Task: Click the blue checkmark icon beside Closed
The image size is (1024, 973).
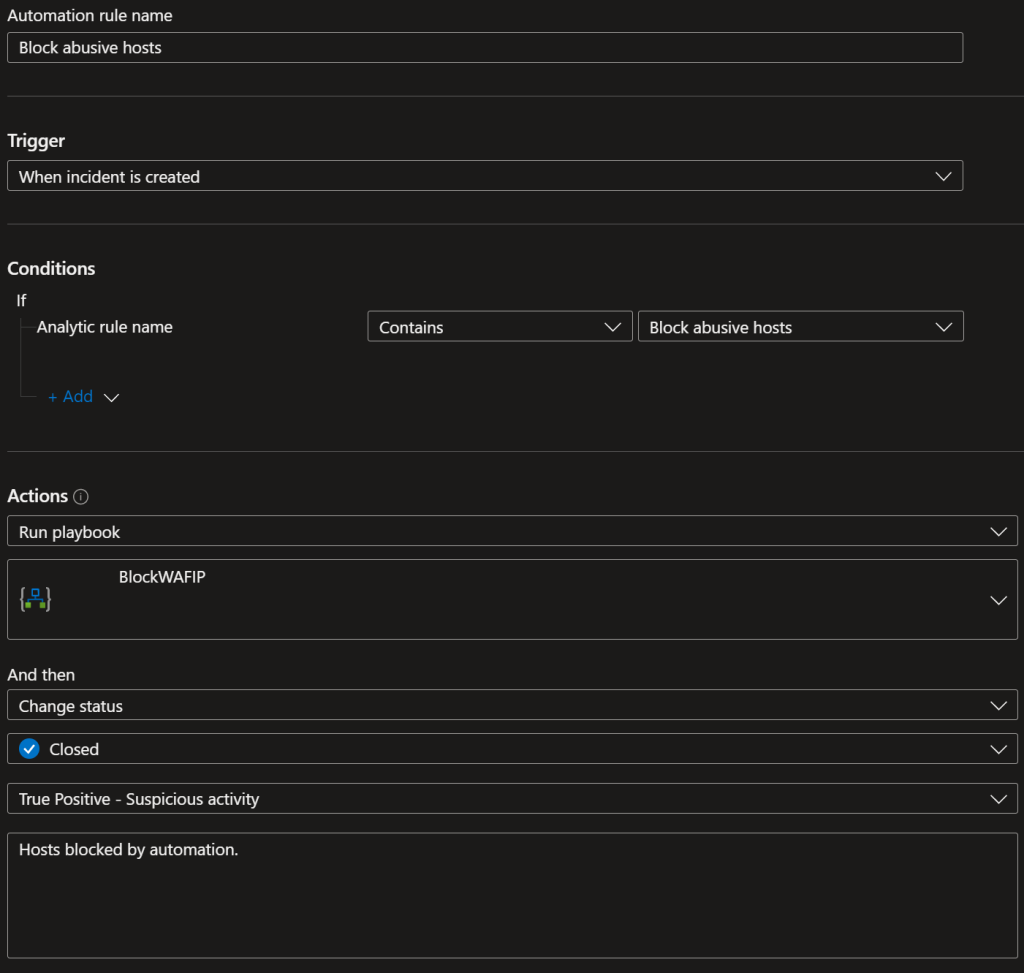Action: [x=29, y=749]
